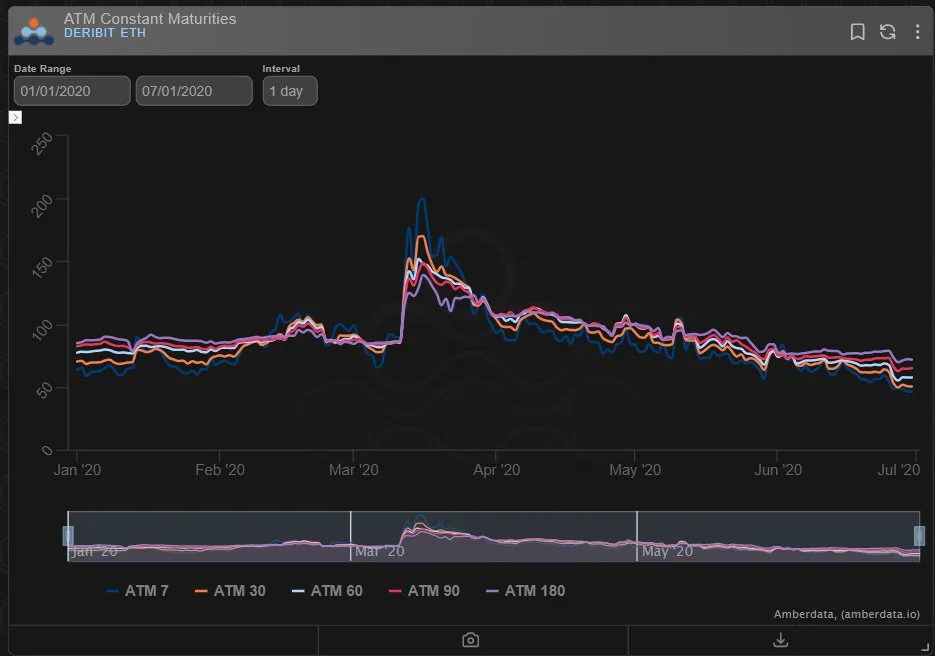This screenshot has width=935, height=656.
Task: Toggle the ATM 180 series in legend
Action: click(x=526, y=591)
